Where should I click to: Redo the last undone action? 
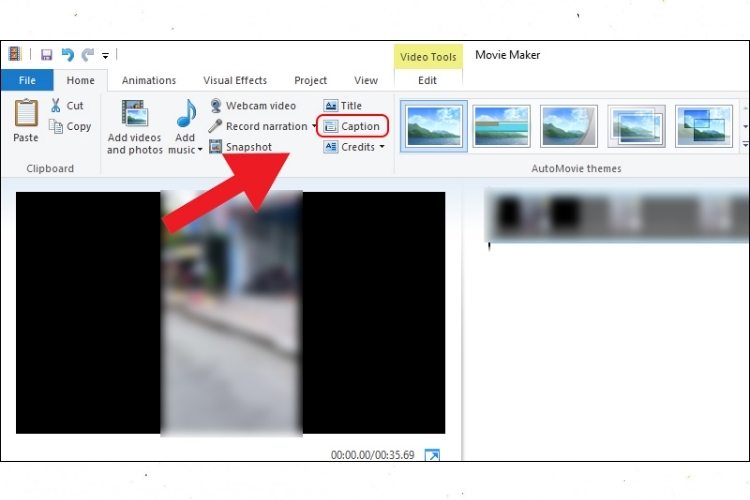88,55
